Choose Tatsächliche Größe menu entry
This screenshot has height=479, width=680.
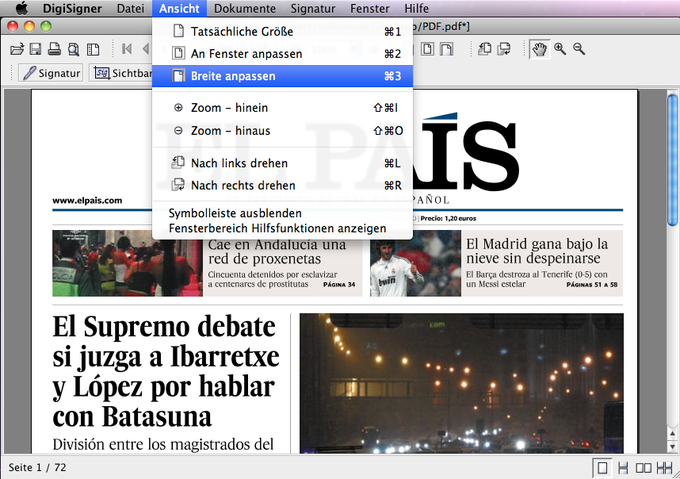[282, 31]
